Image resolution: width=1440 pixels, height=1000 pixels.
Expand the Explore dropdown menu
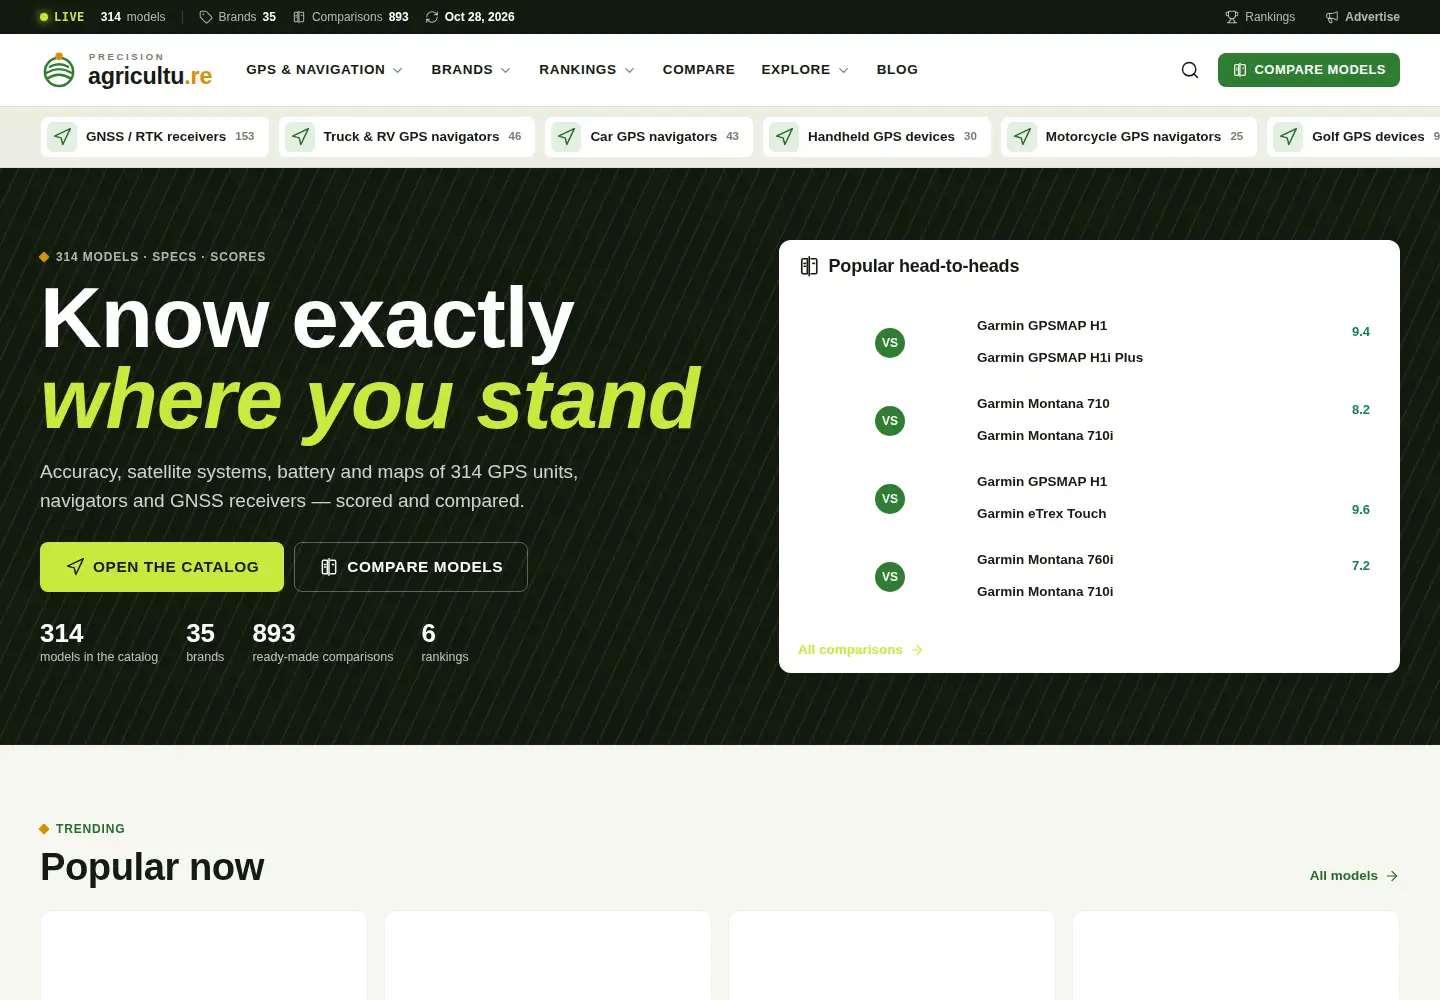pos(805,70)
